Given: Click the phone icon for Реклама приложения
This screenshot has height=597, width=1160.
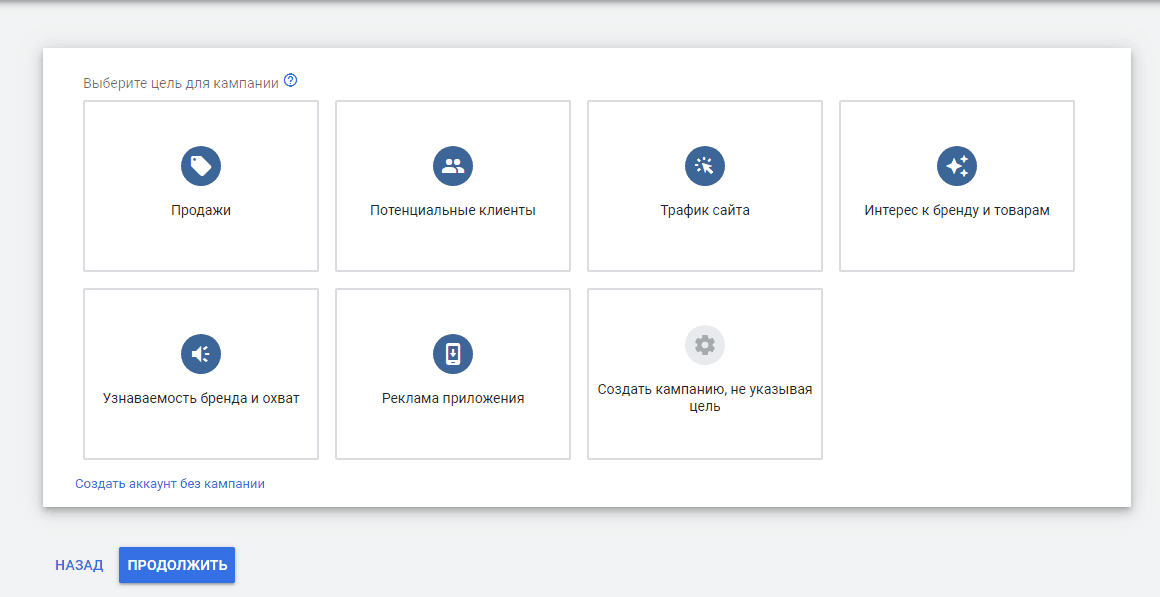Looking at the screenshot, I should tap(452, 353).
